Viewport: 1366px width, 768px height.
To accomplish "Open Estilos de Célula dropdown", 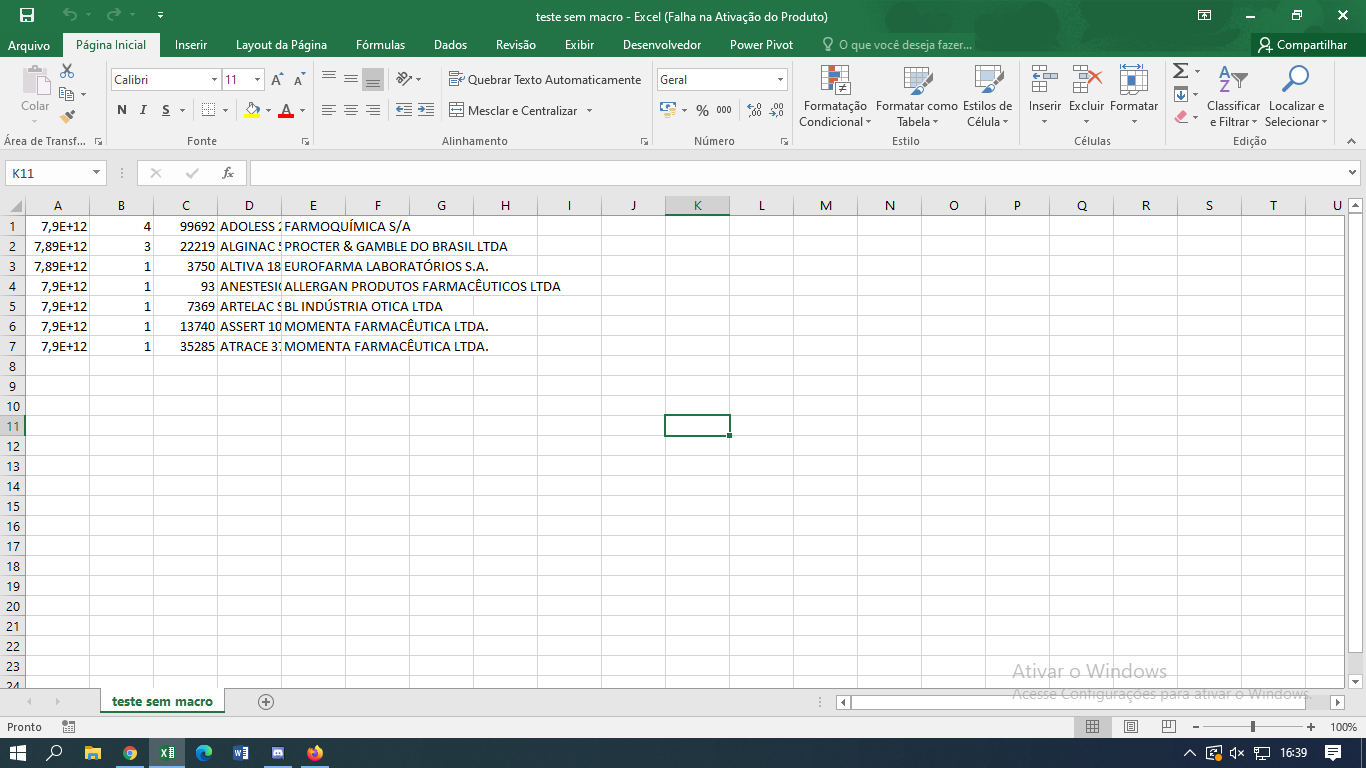I will [x=987, y=96].
